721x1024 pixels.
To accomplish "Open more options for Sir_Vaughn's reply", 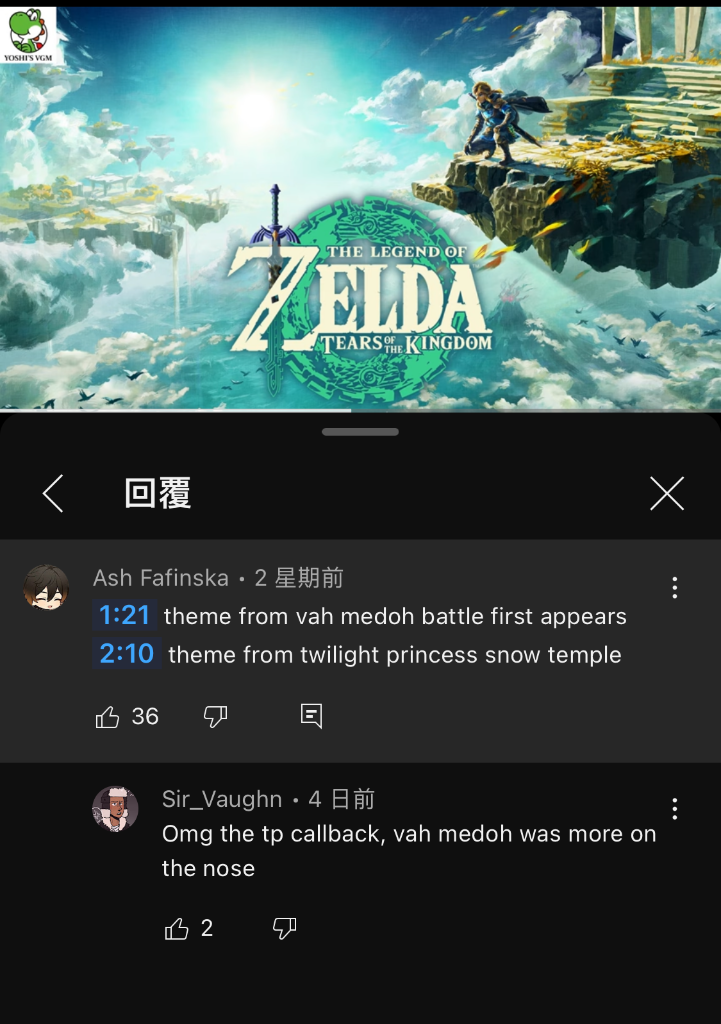I will click(x=675, y=809).
